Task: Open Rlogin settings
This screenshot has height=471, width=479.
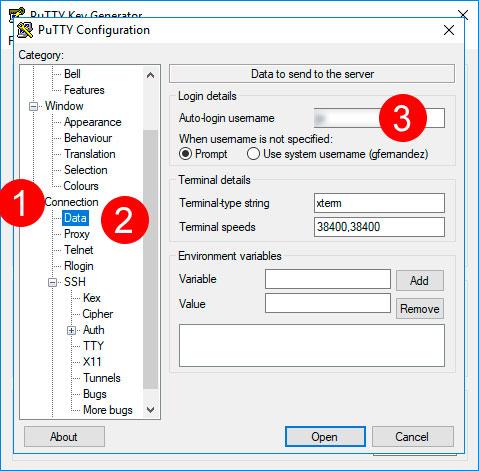Action: pyautogui.click(x=79, y=266)
